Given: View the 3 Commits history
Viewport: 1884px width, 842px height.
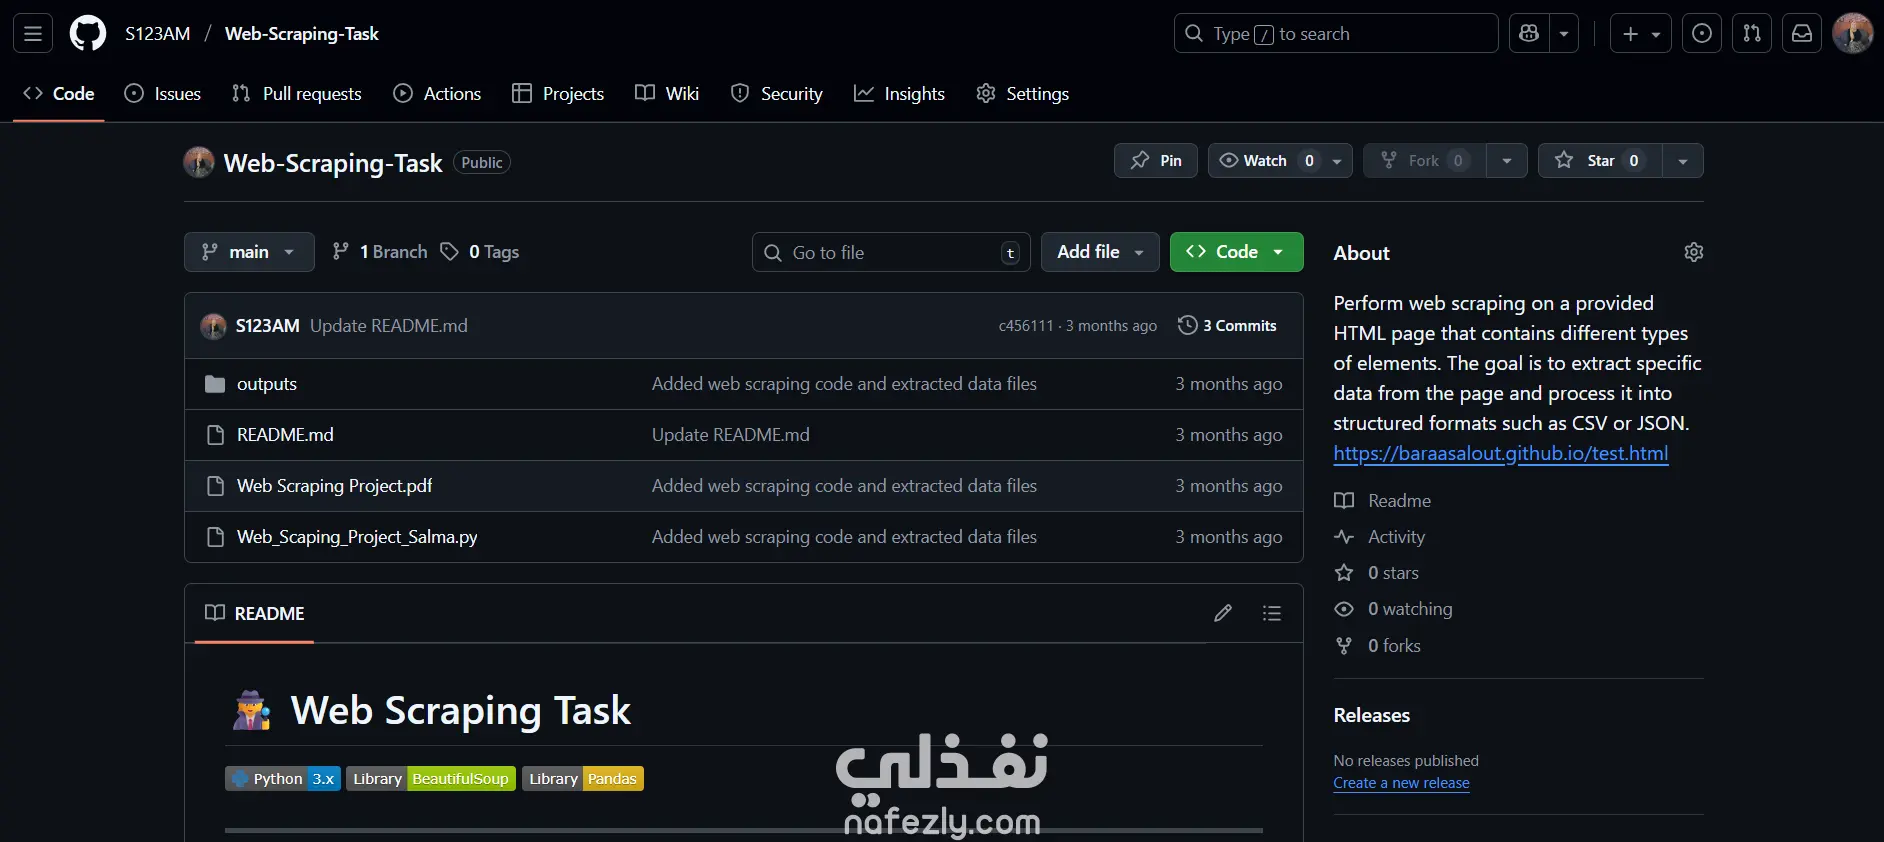Looking at the screenshot, I should coord(1227,326).
